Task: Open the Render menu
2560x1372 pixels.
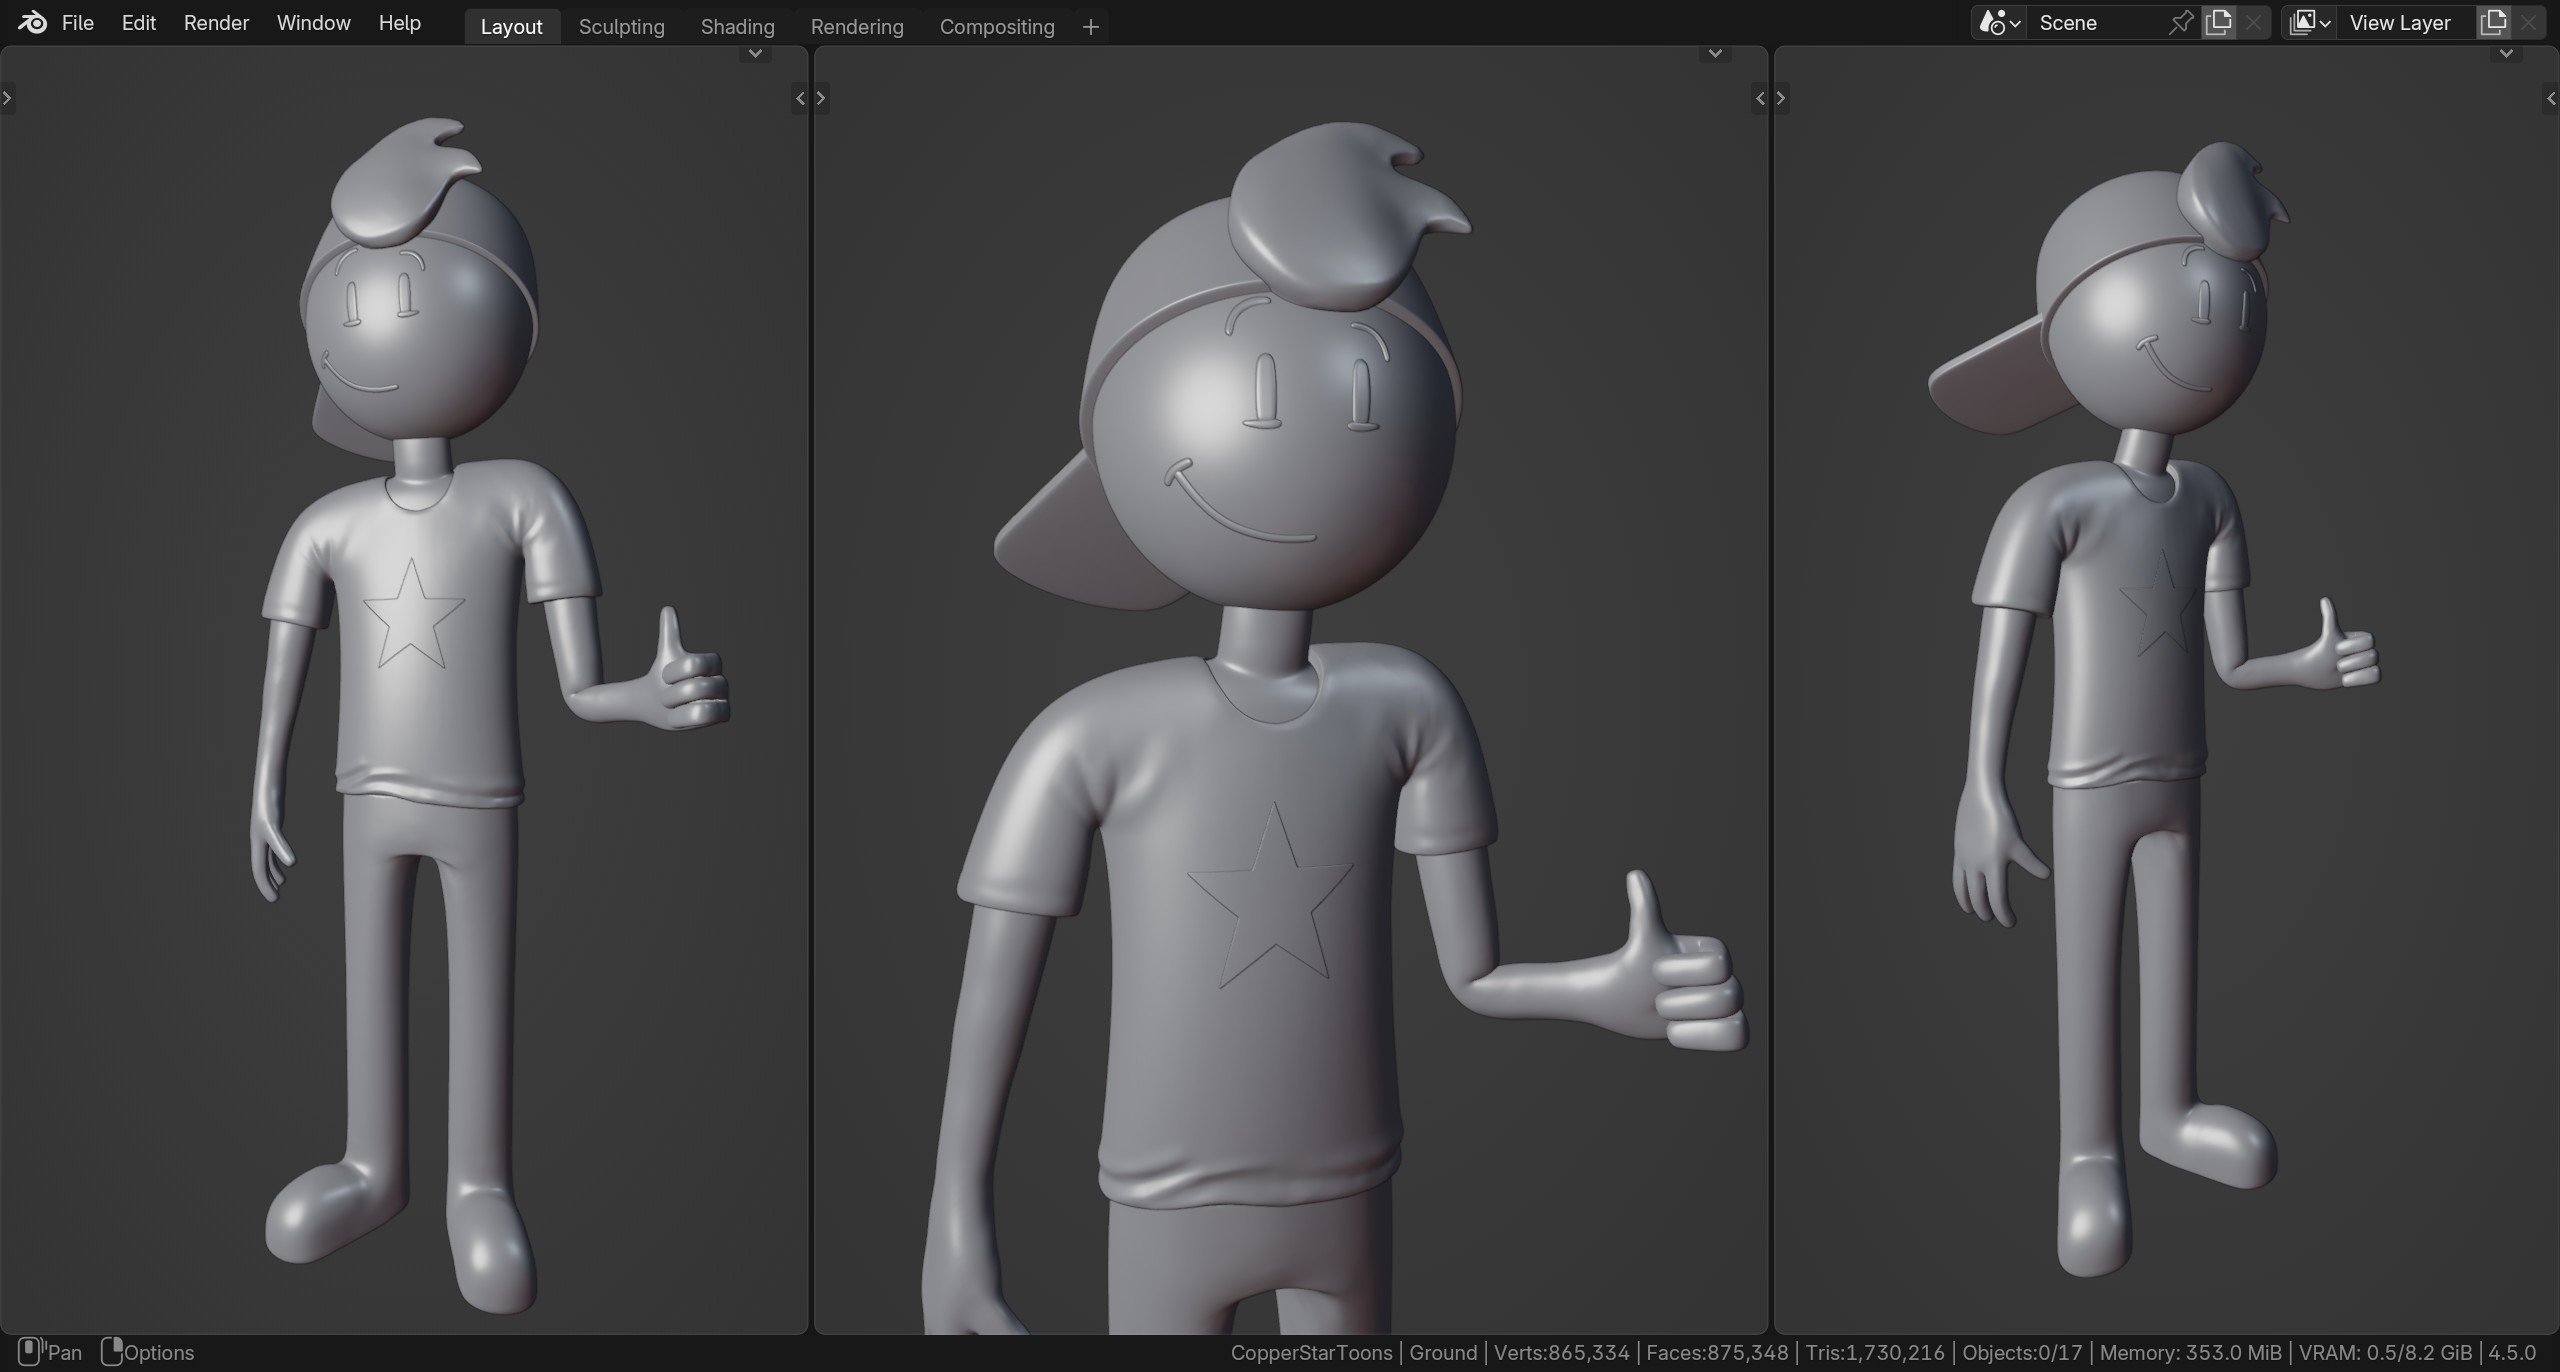Action: point(216,23)
